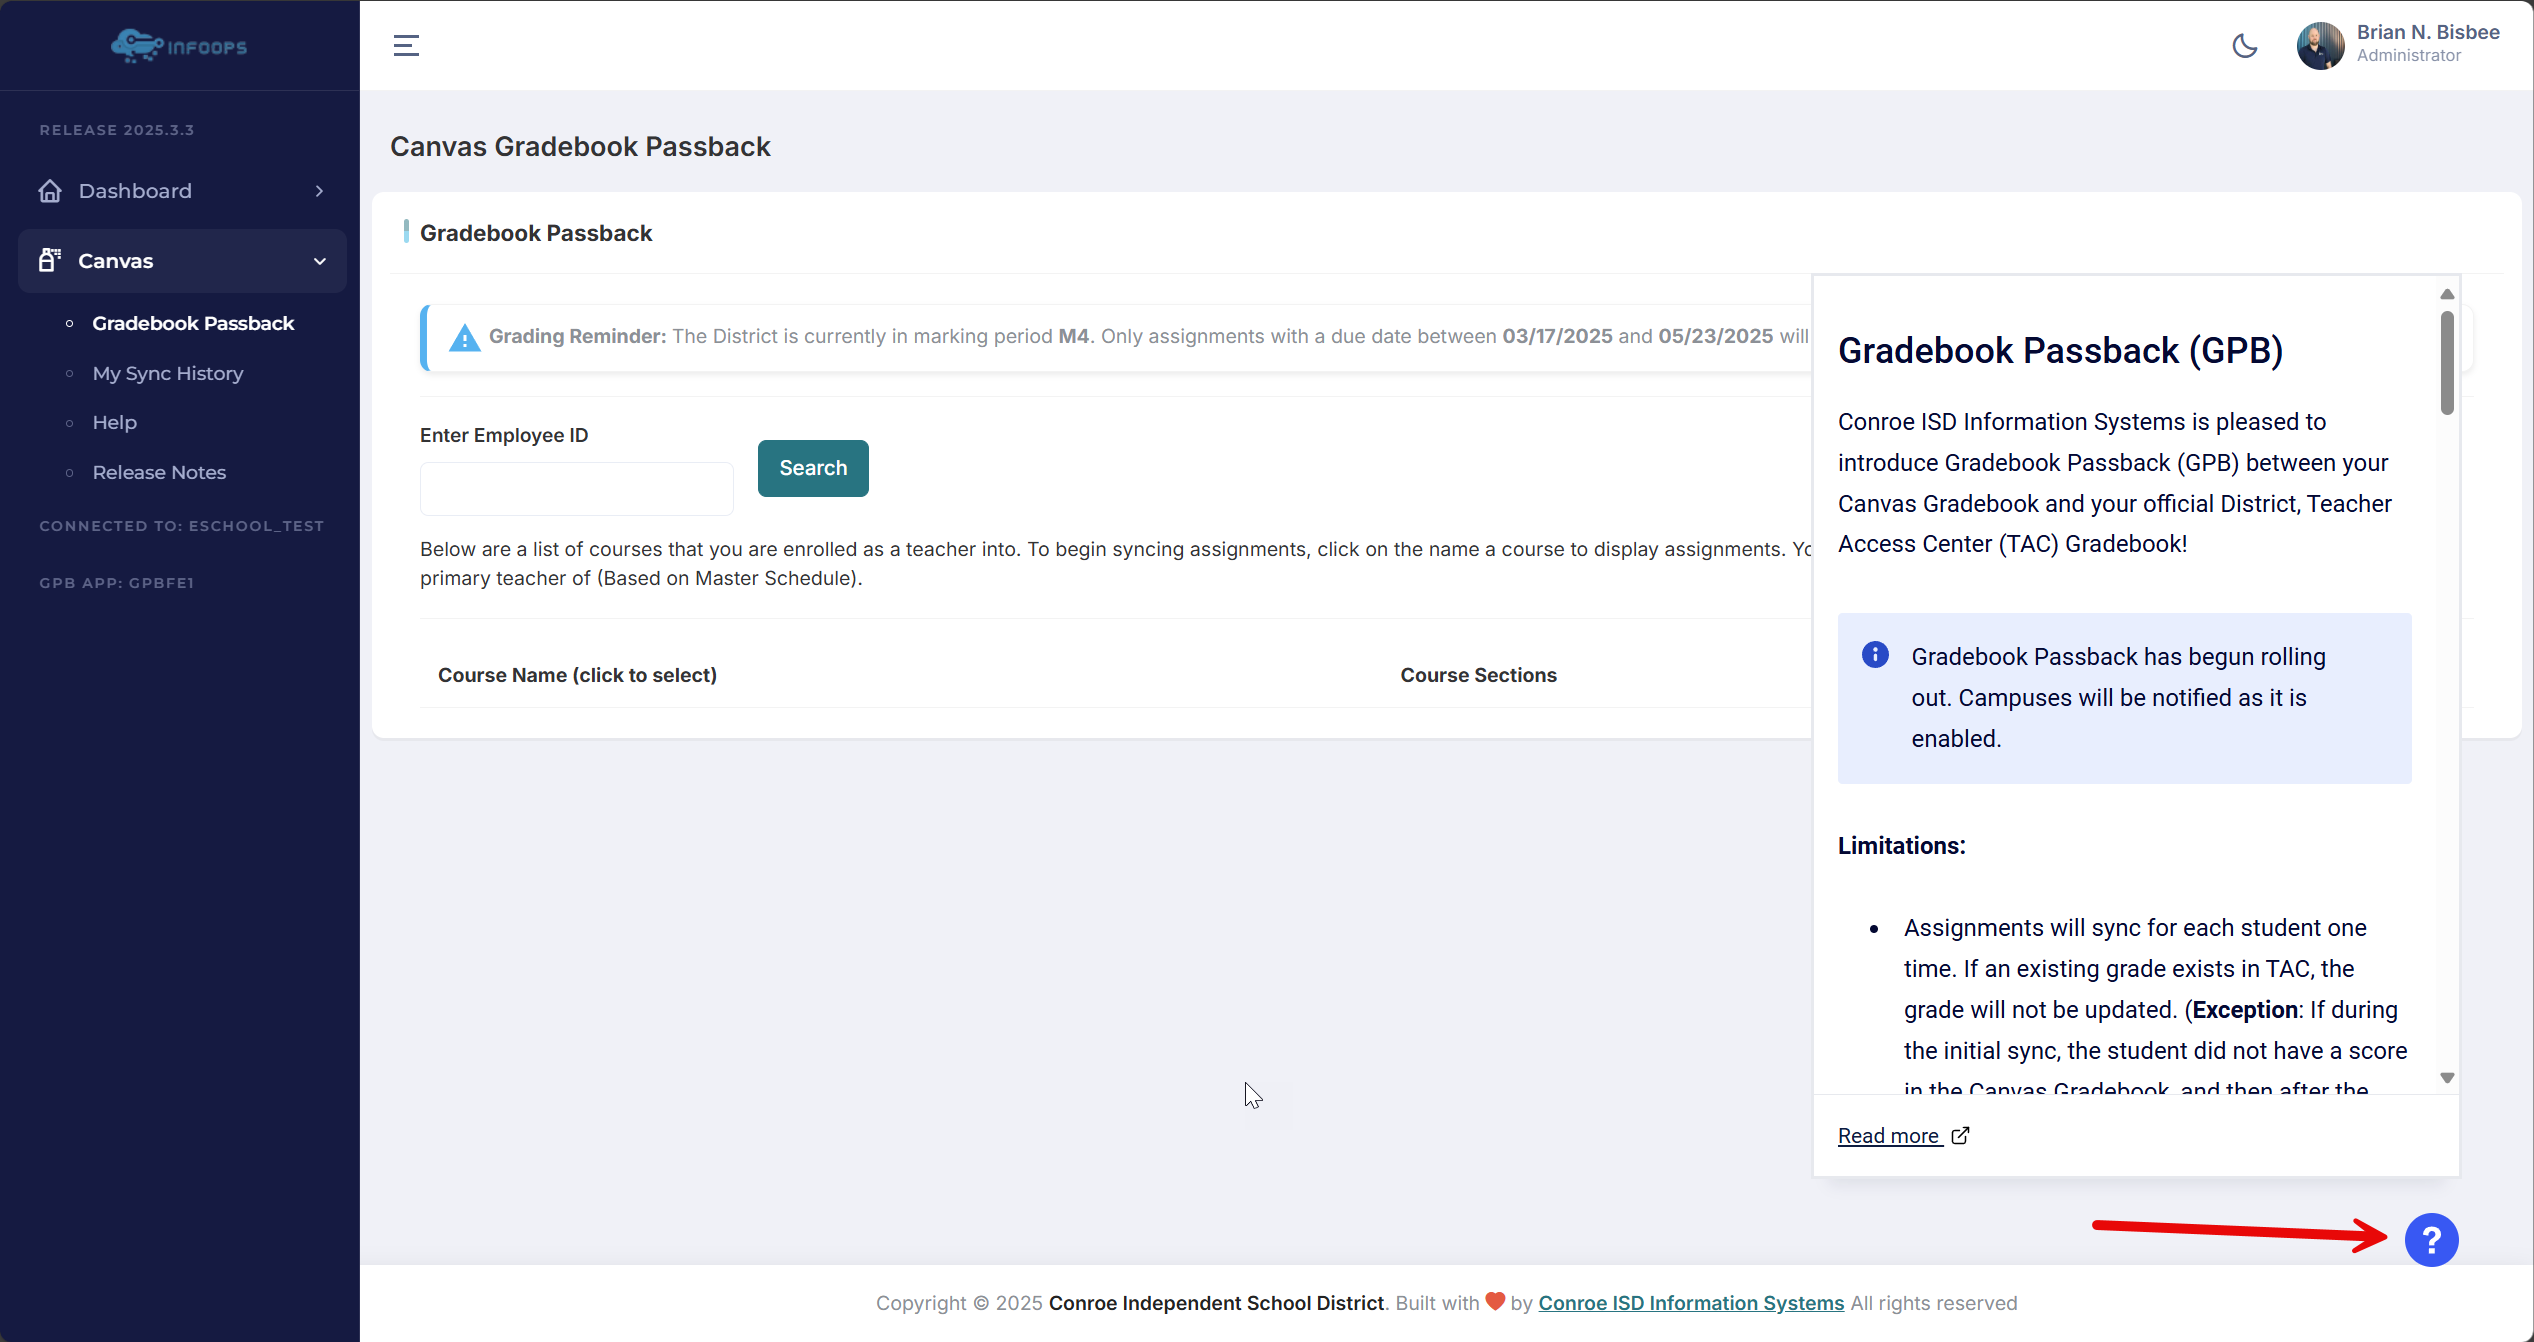Toggle the hamburger sidebar menu icon
The image size is (2534, 1342).
click(x=406, y=46)
